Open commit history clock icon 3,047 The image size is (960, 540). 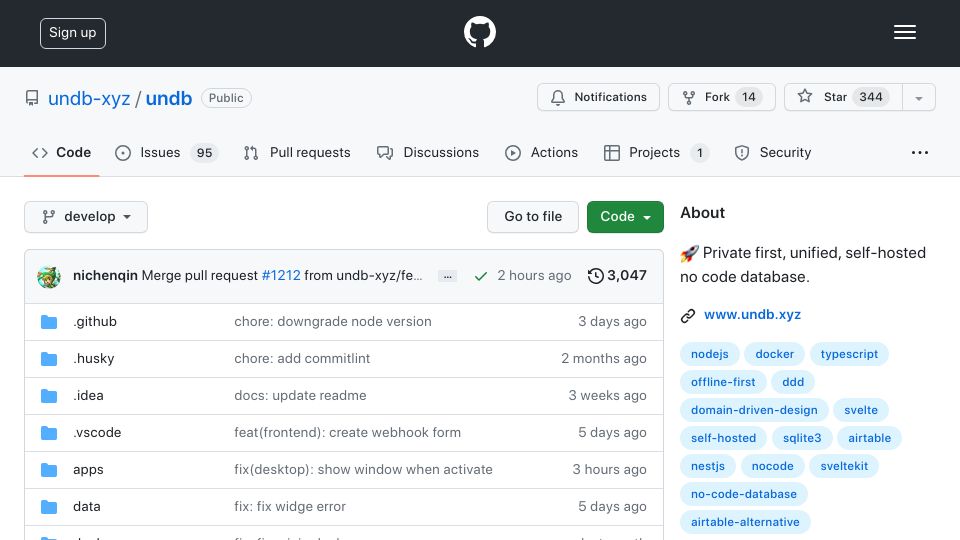pyautogui.click(x=617, y=276)
